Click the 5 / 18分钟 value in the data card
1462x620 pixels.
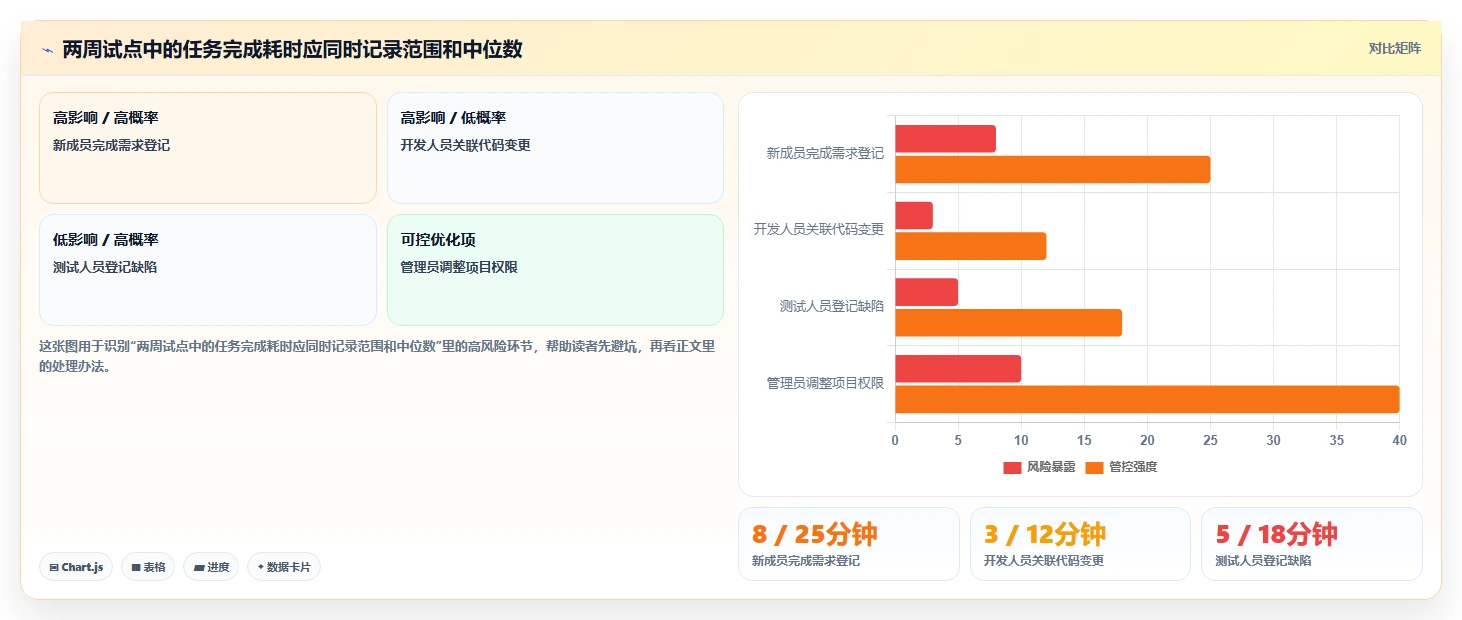point(1277,535)
